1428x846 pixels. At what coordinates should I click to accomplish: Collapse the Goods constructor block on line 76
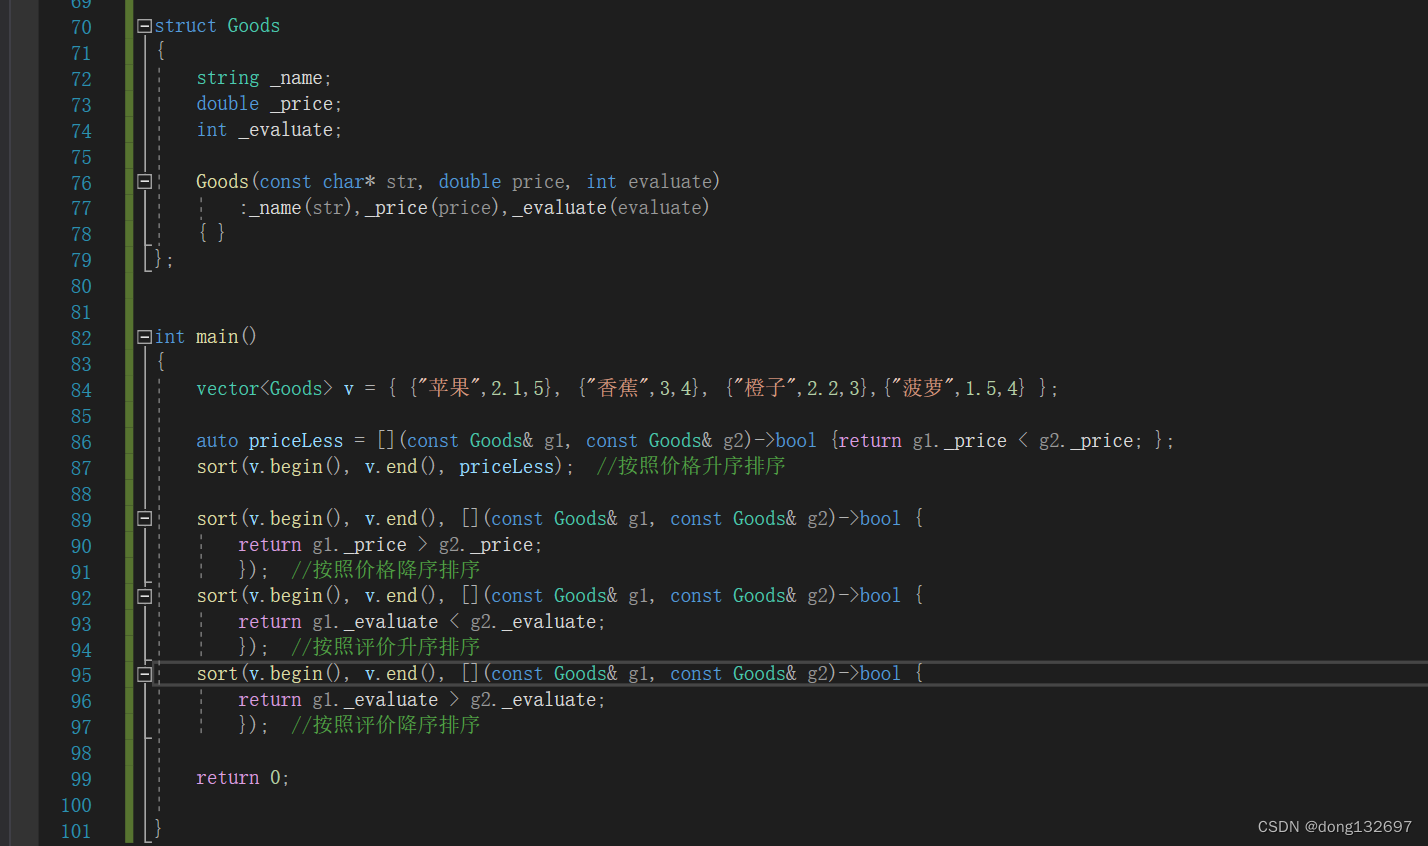(144, 182)
